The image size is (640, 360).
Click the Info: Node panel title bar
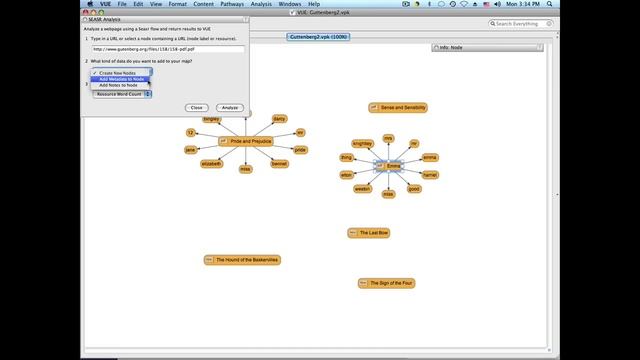pos(487,48)
